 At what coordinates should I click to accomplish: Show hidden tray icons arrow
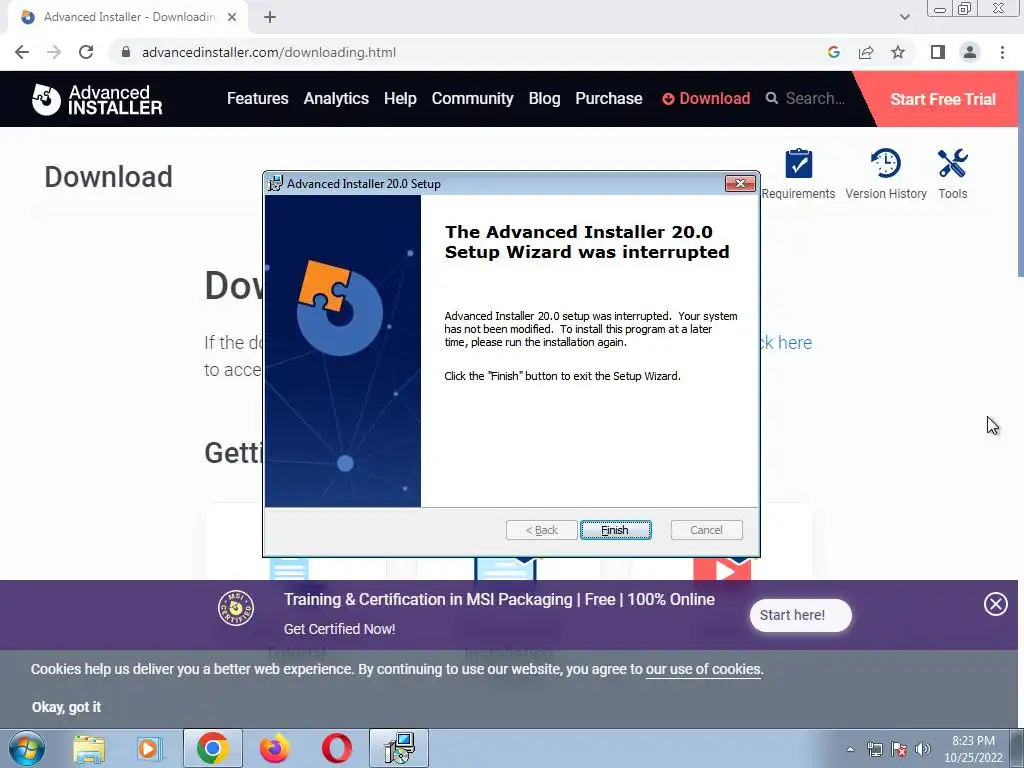coord(850,749)
